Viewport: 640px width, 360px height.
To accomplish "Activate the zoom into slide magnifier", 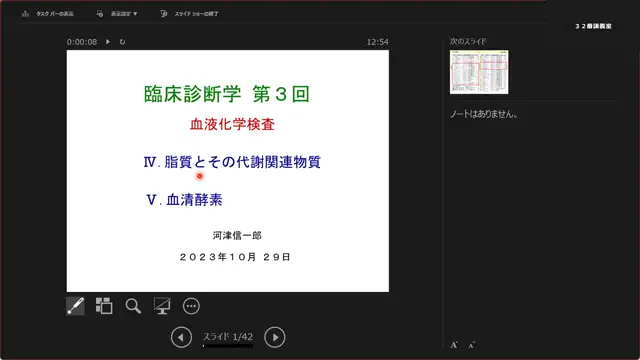I will (x=133, y=306).
